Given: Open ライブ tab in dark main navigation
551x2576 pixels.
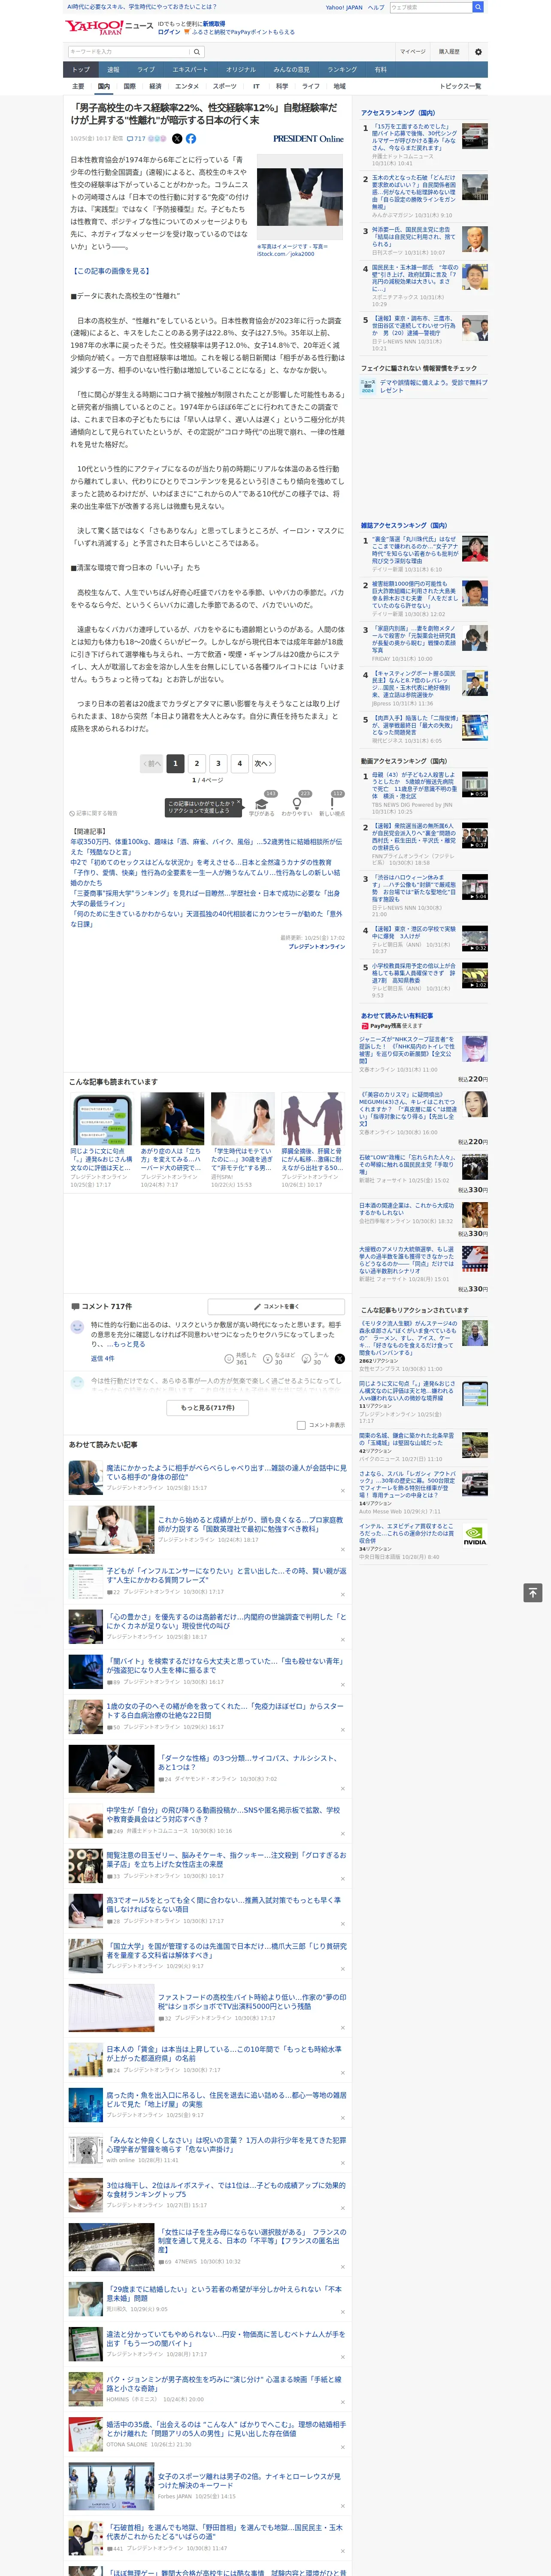Looking at the screenshot, I should point(146,70).
